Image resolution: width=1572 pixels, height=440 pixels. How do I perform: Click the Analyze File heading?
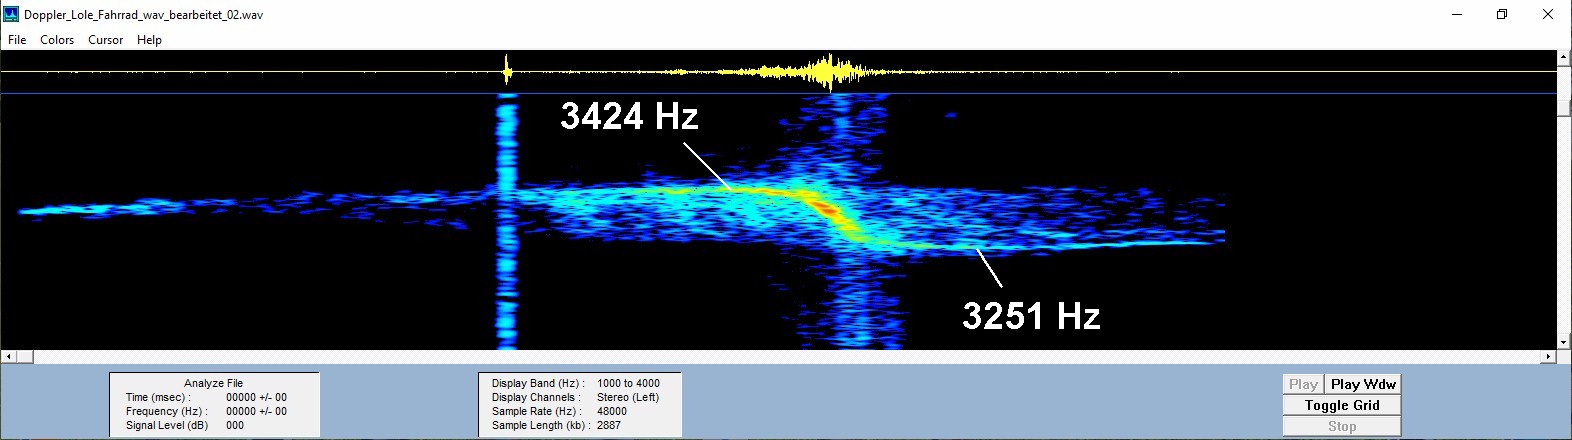tap(213, 383)
